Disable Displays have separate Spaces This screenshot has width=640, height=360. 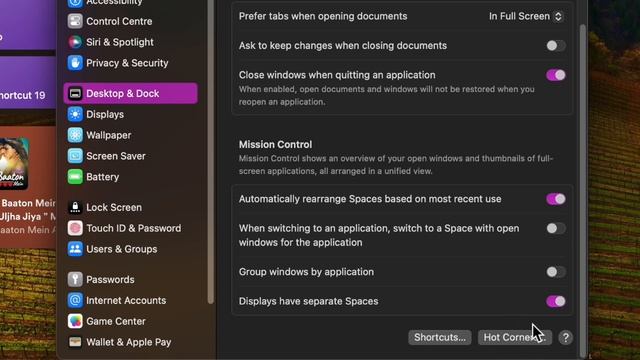[556, 301]
